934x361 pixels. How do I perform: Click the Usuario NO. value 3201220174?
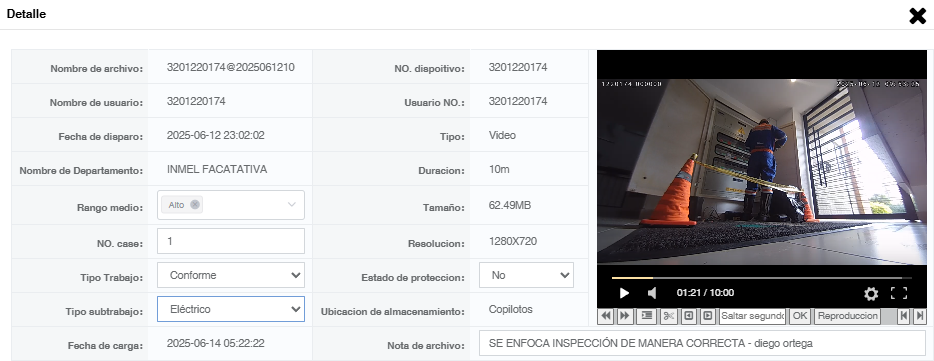point(518,101)
